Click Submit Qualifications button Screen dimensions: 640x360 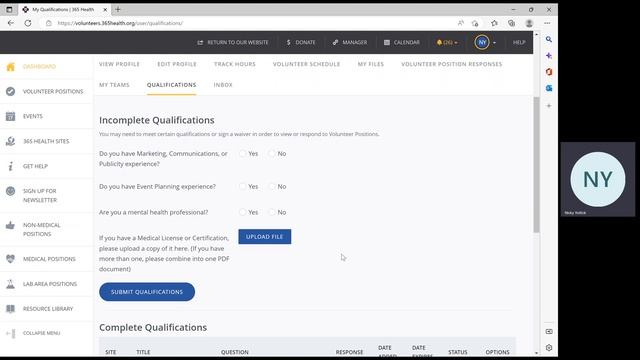[147, 292]
